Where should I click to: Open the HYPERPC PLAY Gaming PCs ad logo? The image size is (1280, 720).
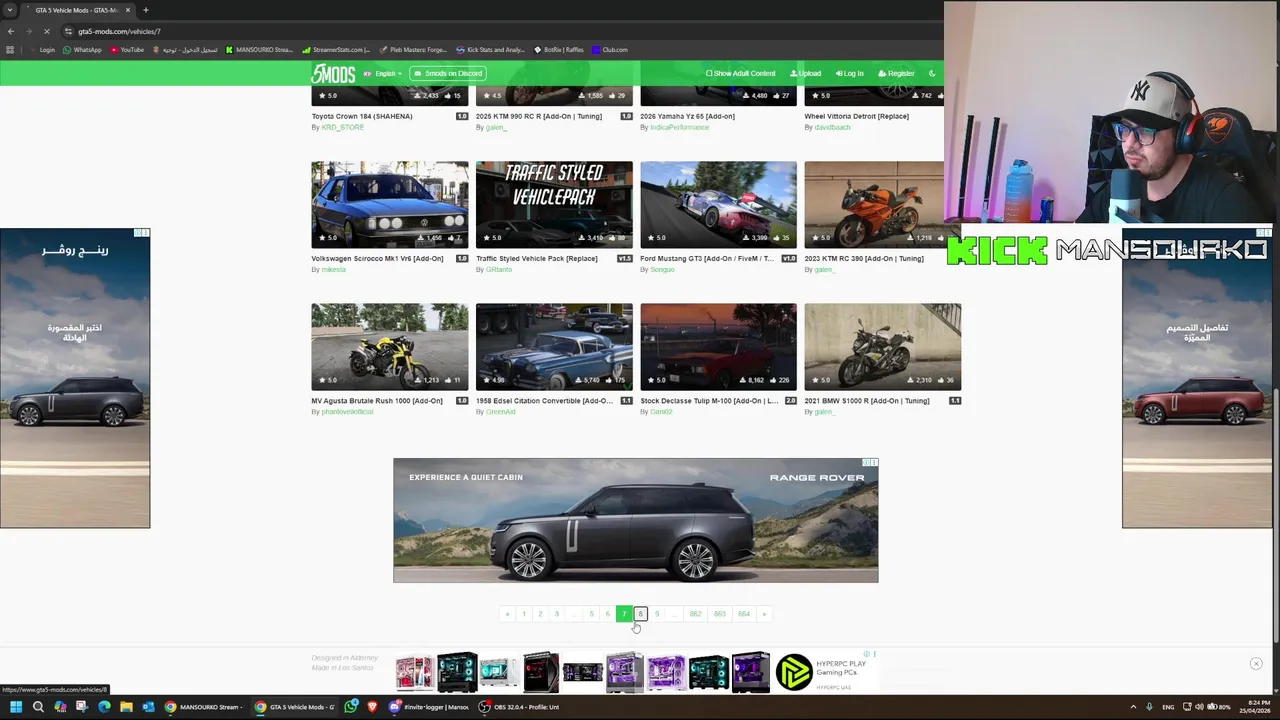click(x=795, y=672)
